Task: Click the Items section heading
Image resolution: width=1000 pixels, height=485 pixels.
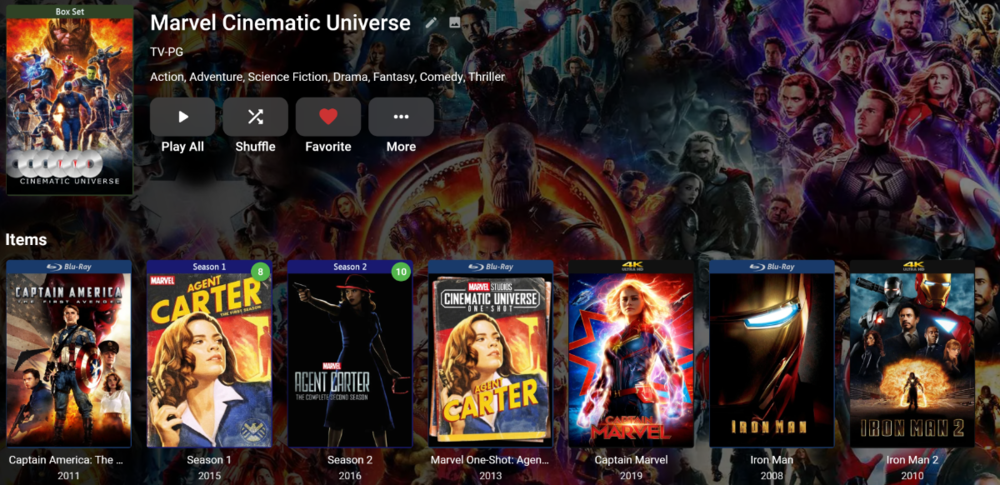Action: 26,240
